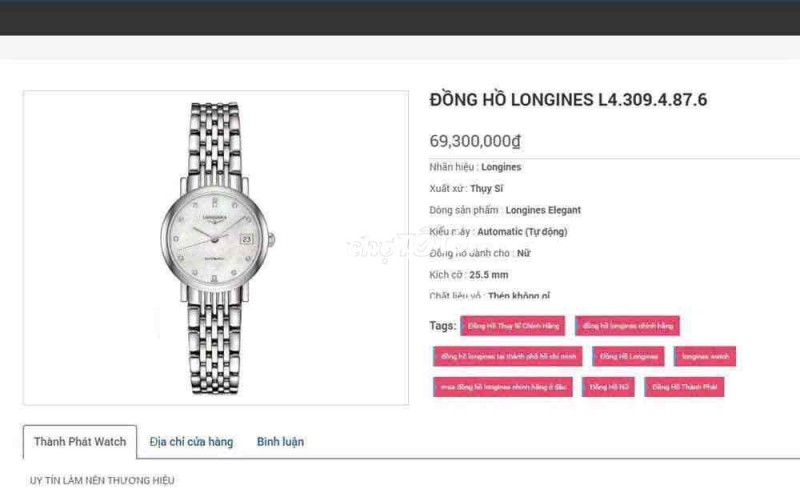Screen dimensions: 800x489
Task: Click the Longines brand name link
Action: (501, 167)
